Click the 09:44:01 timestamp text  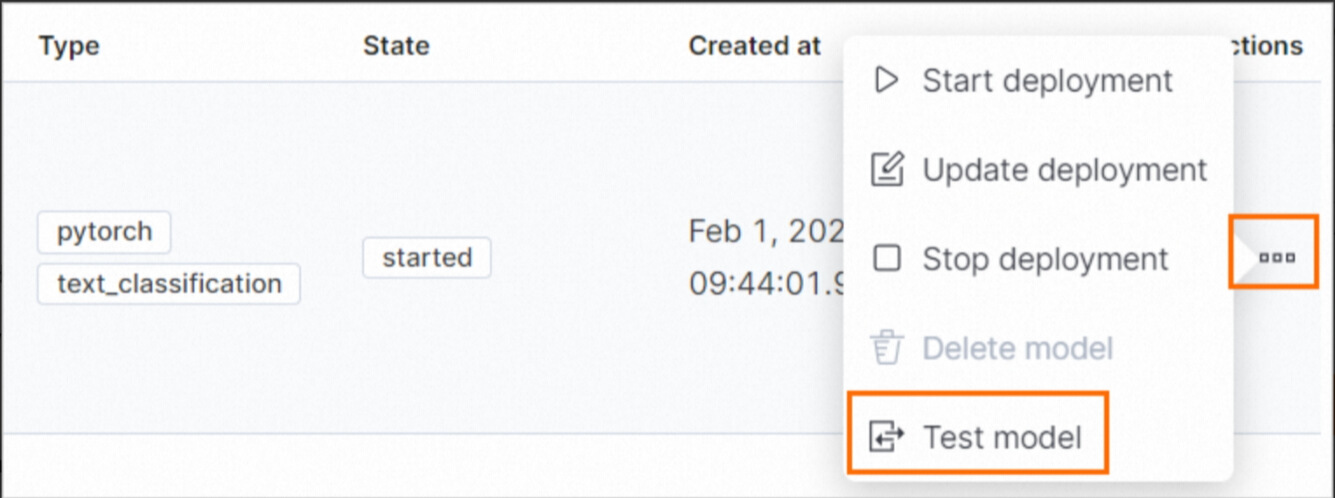tap(767, 284)
